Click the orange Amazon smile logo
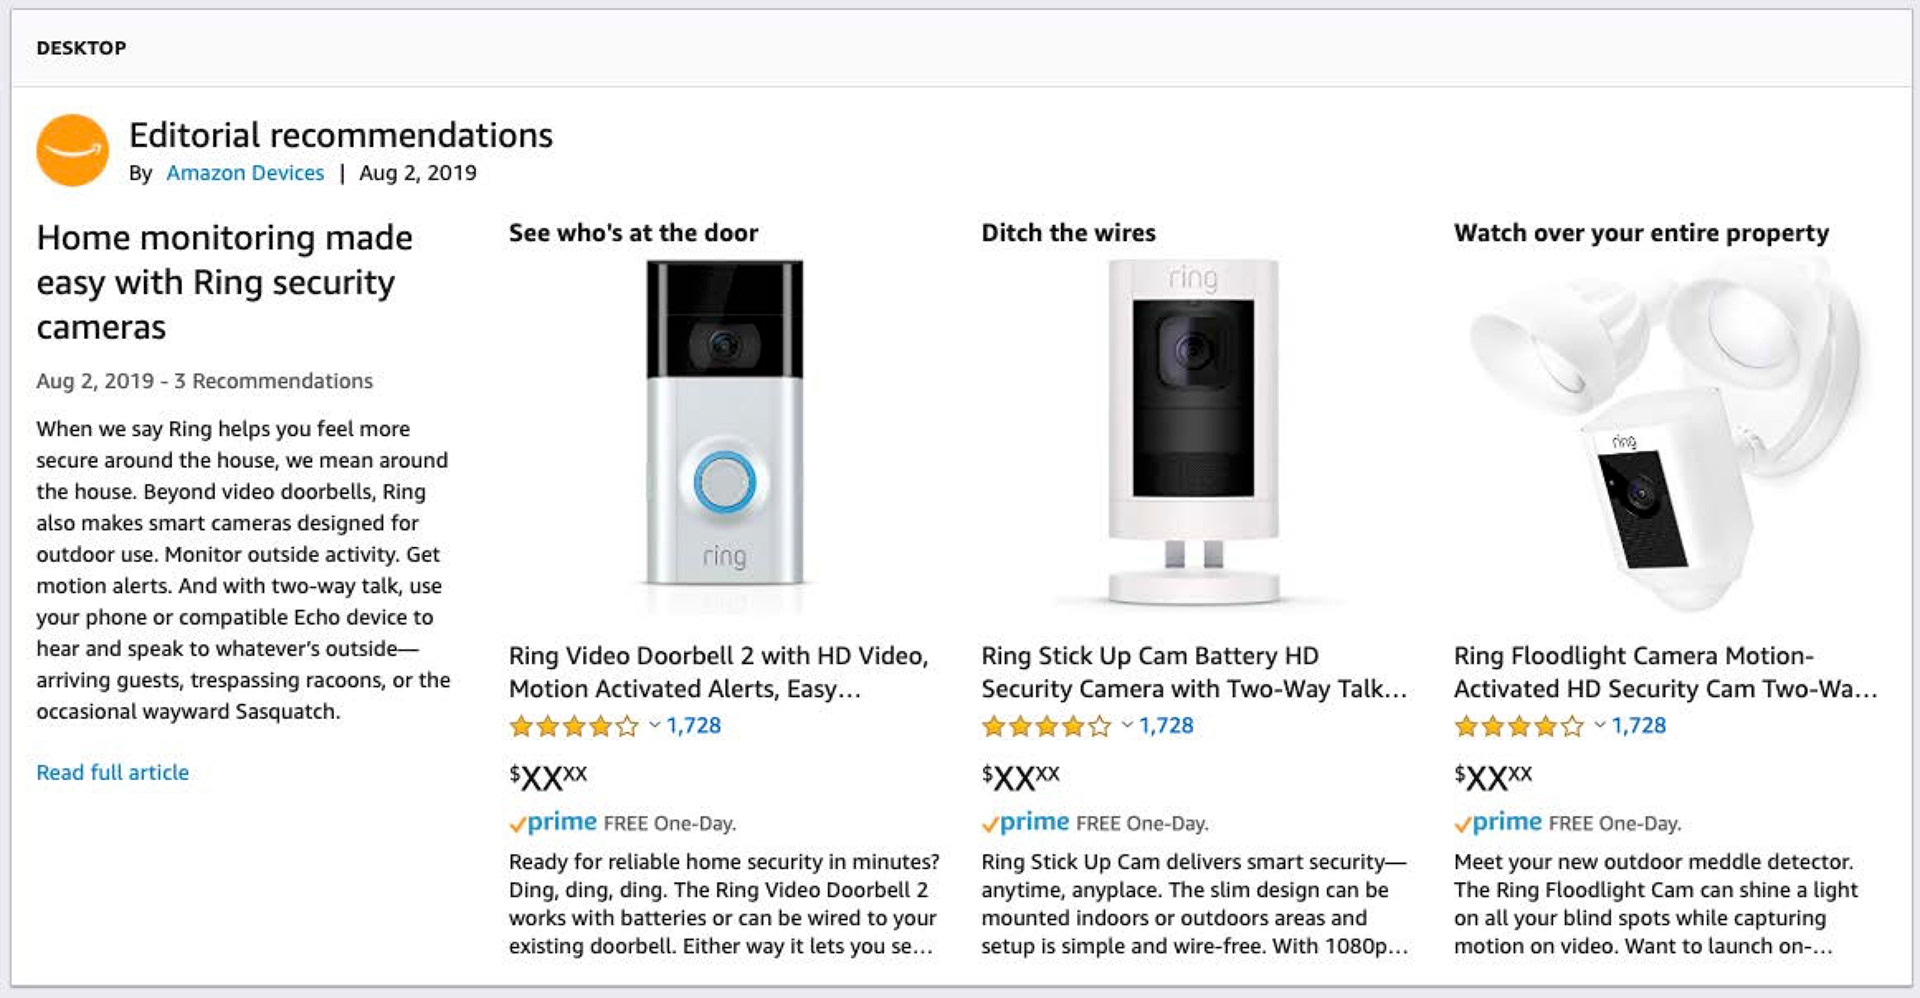The image size is (1920, 998). point(72,150)
